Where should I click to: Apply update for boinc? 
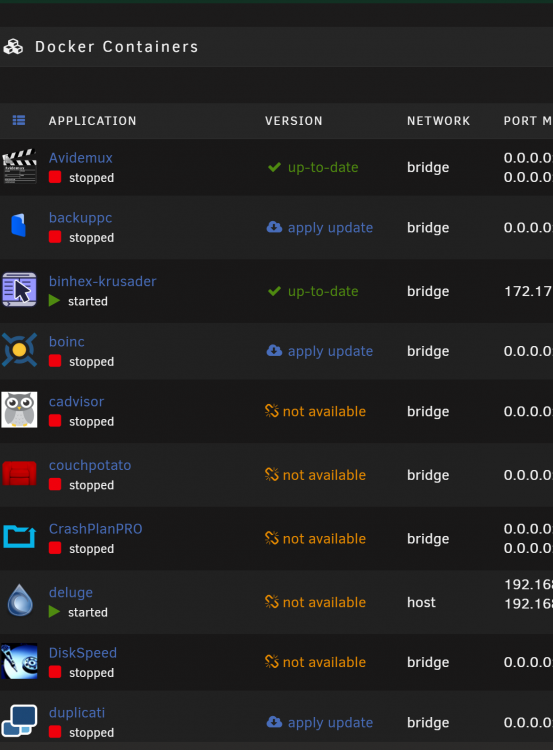(330, 351)
